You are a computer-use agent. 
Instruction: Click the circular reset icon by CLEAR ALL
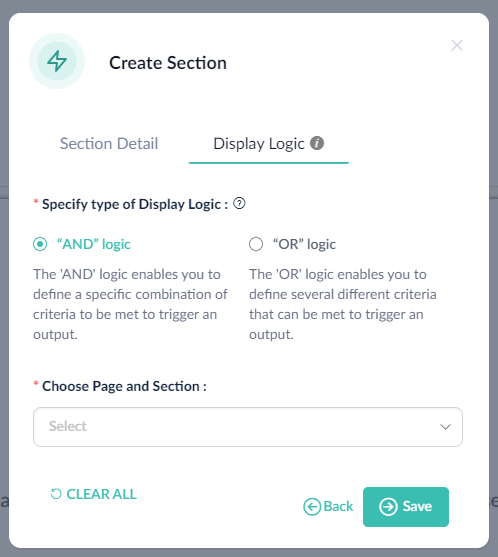tap(56, 494)
